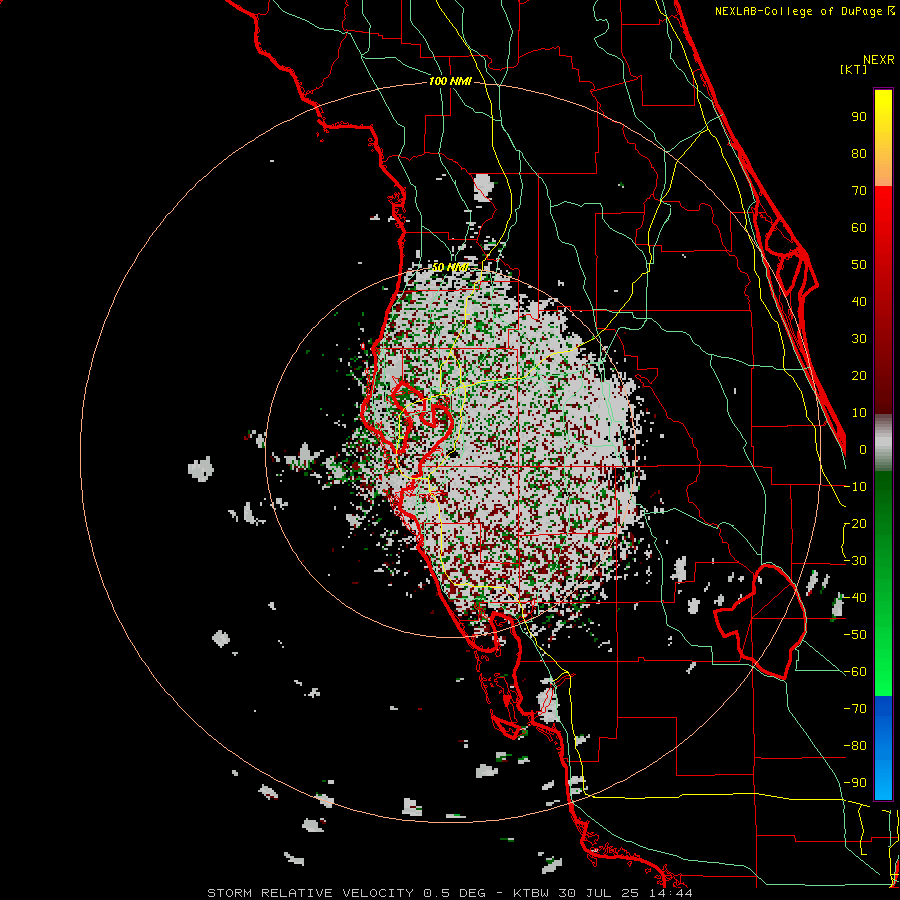Click the 10 value on the velocity scale
900x900 pixels.
tap(859, 413)
